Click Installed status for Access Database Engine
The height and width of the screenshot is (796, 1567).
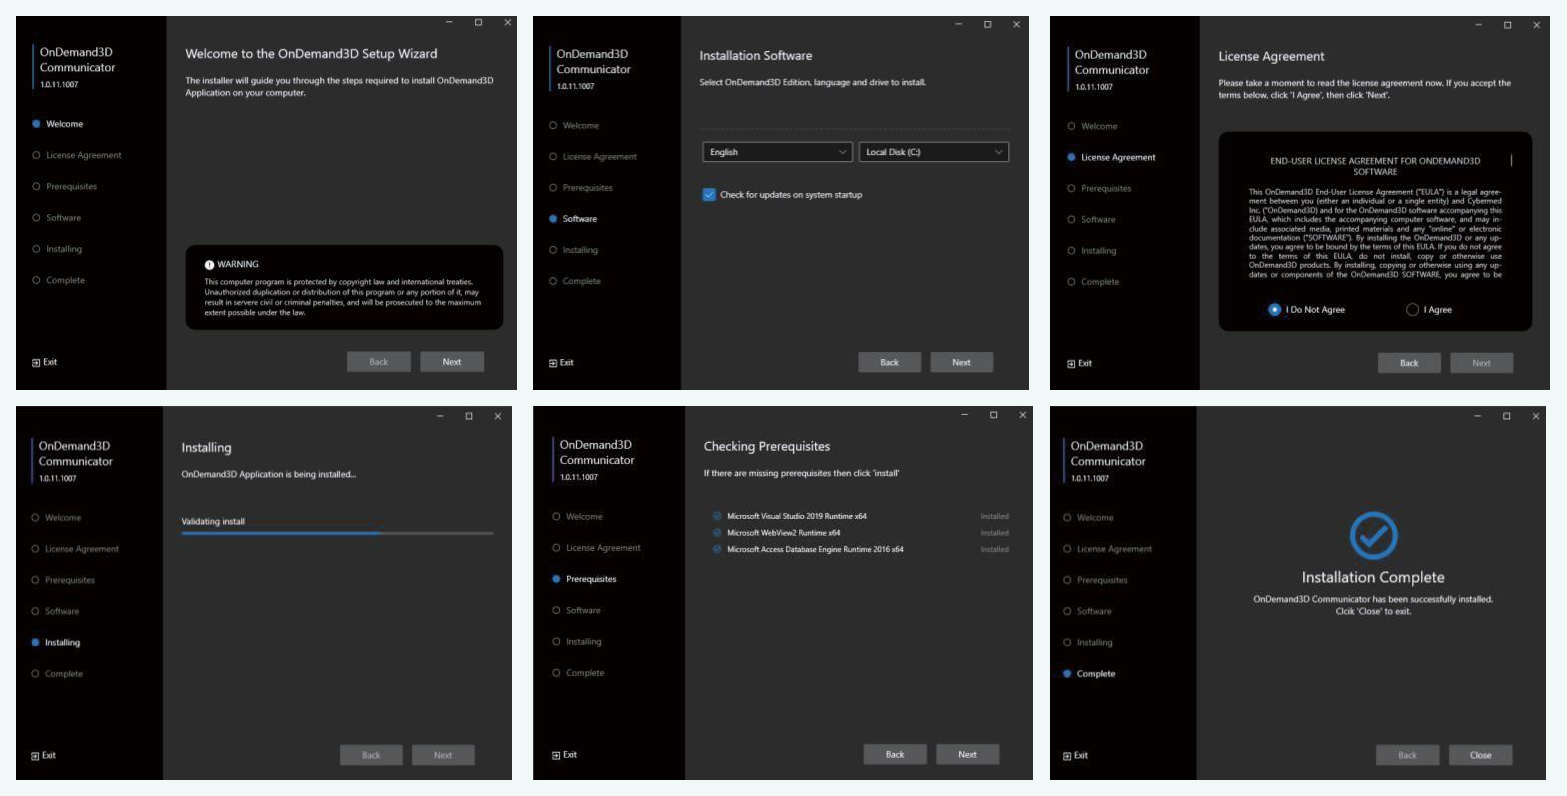tap(994, 550)
